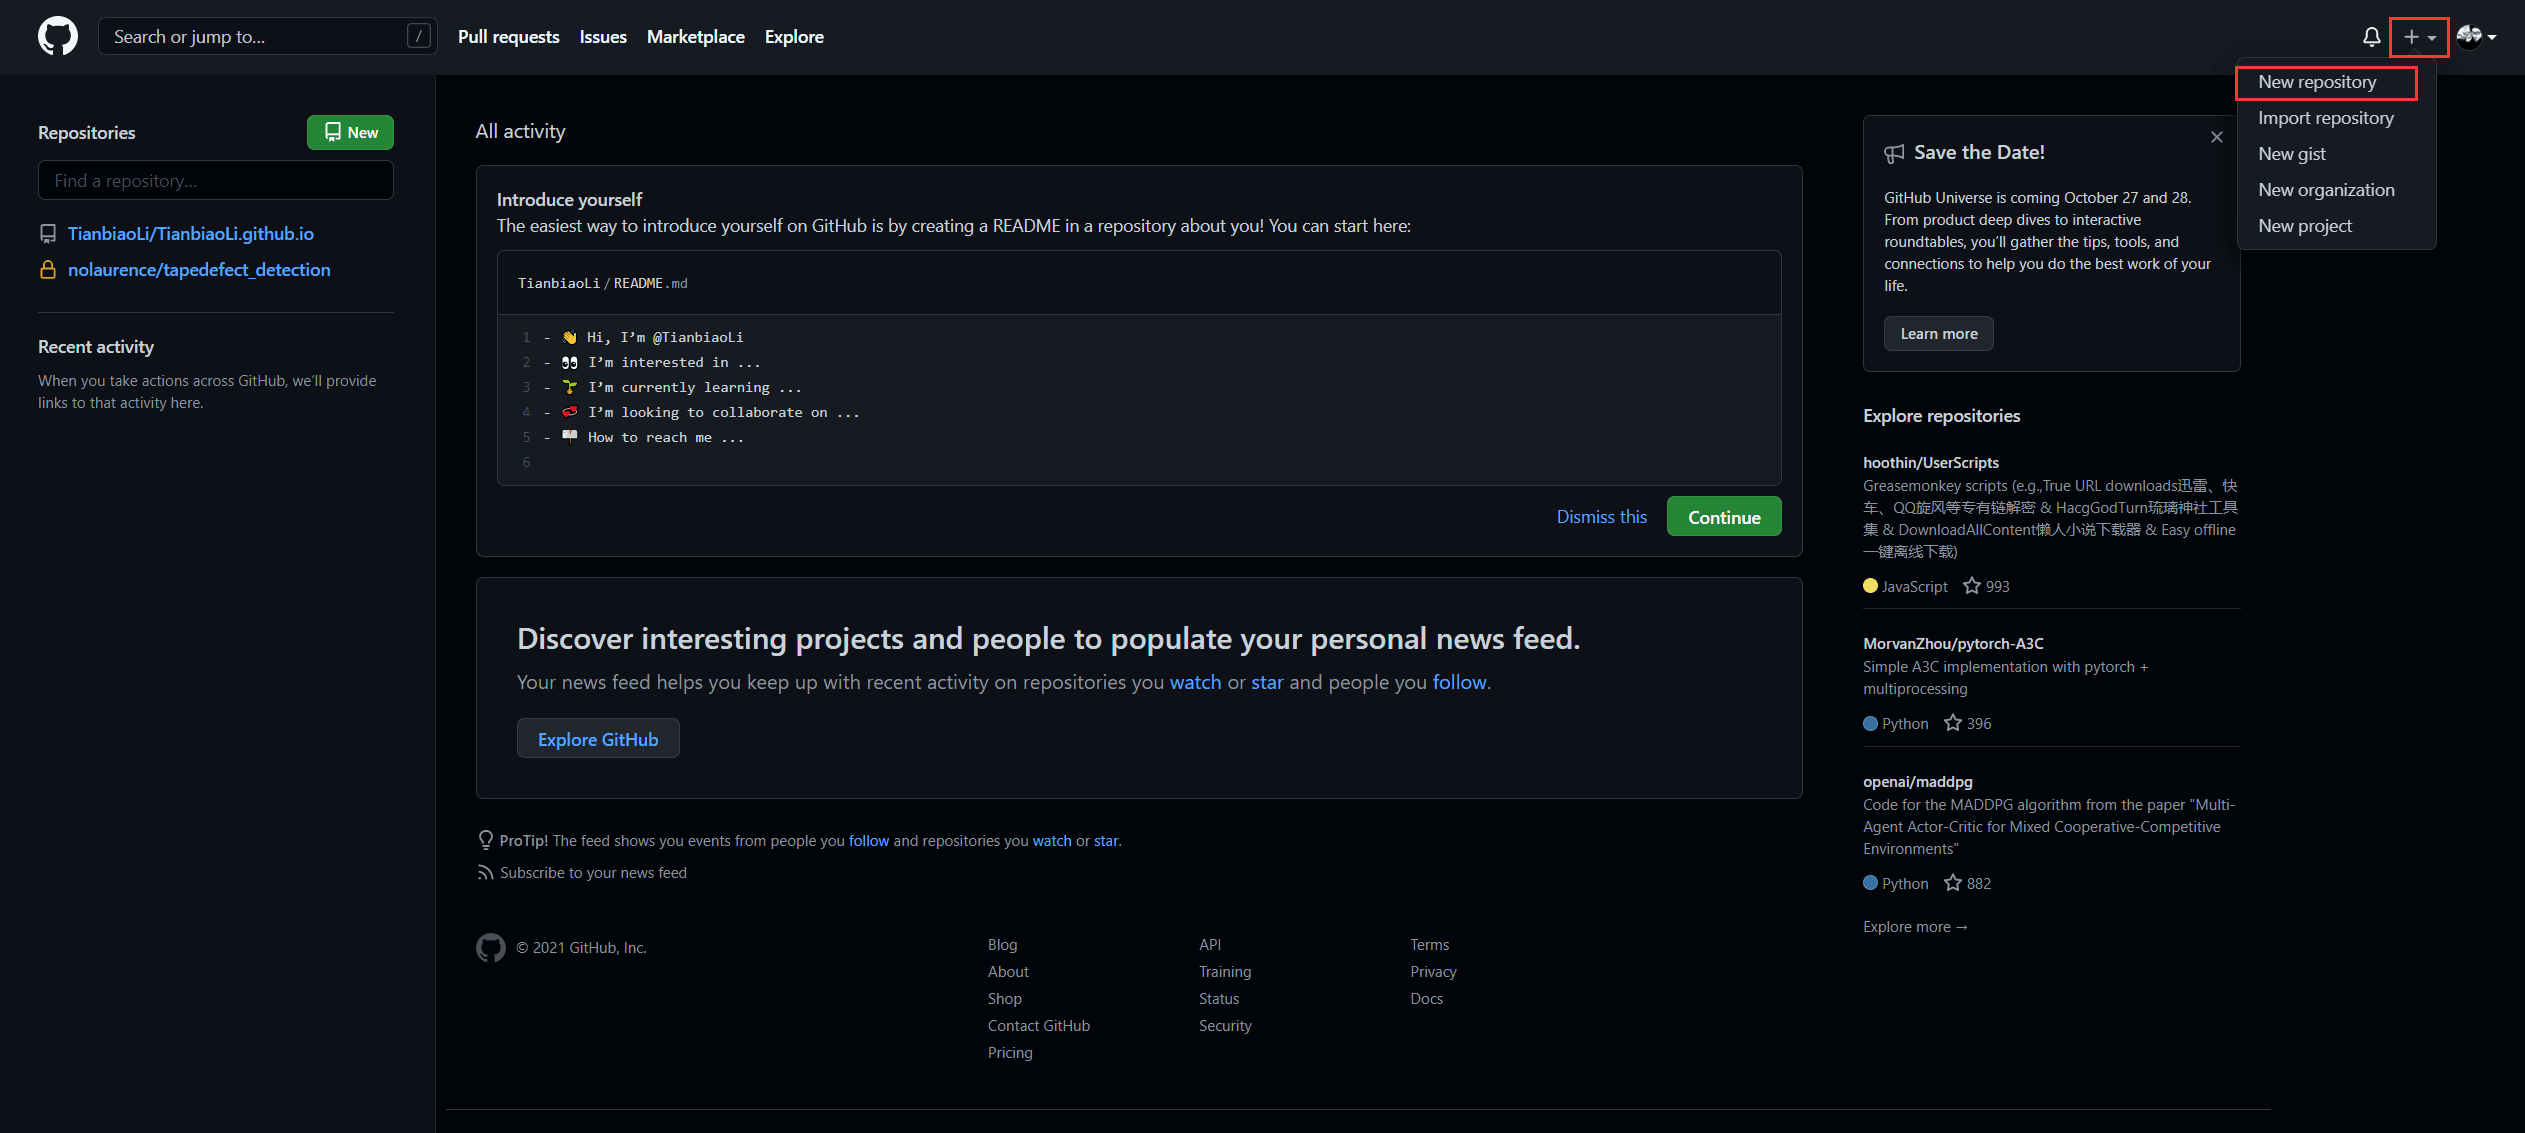Click the star icon for openai/maddpg

click(1952, 883)
